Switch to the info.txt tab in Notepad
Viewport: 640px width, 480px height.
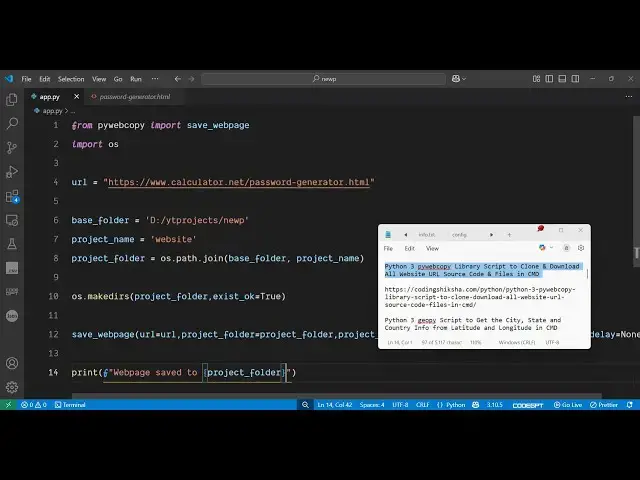(427, 235)
